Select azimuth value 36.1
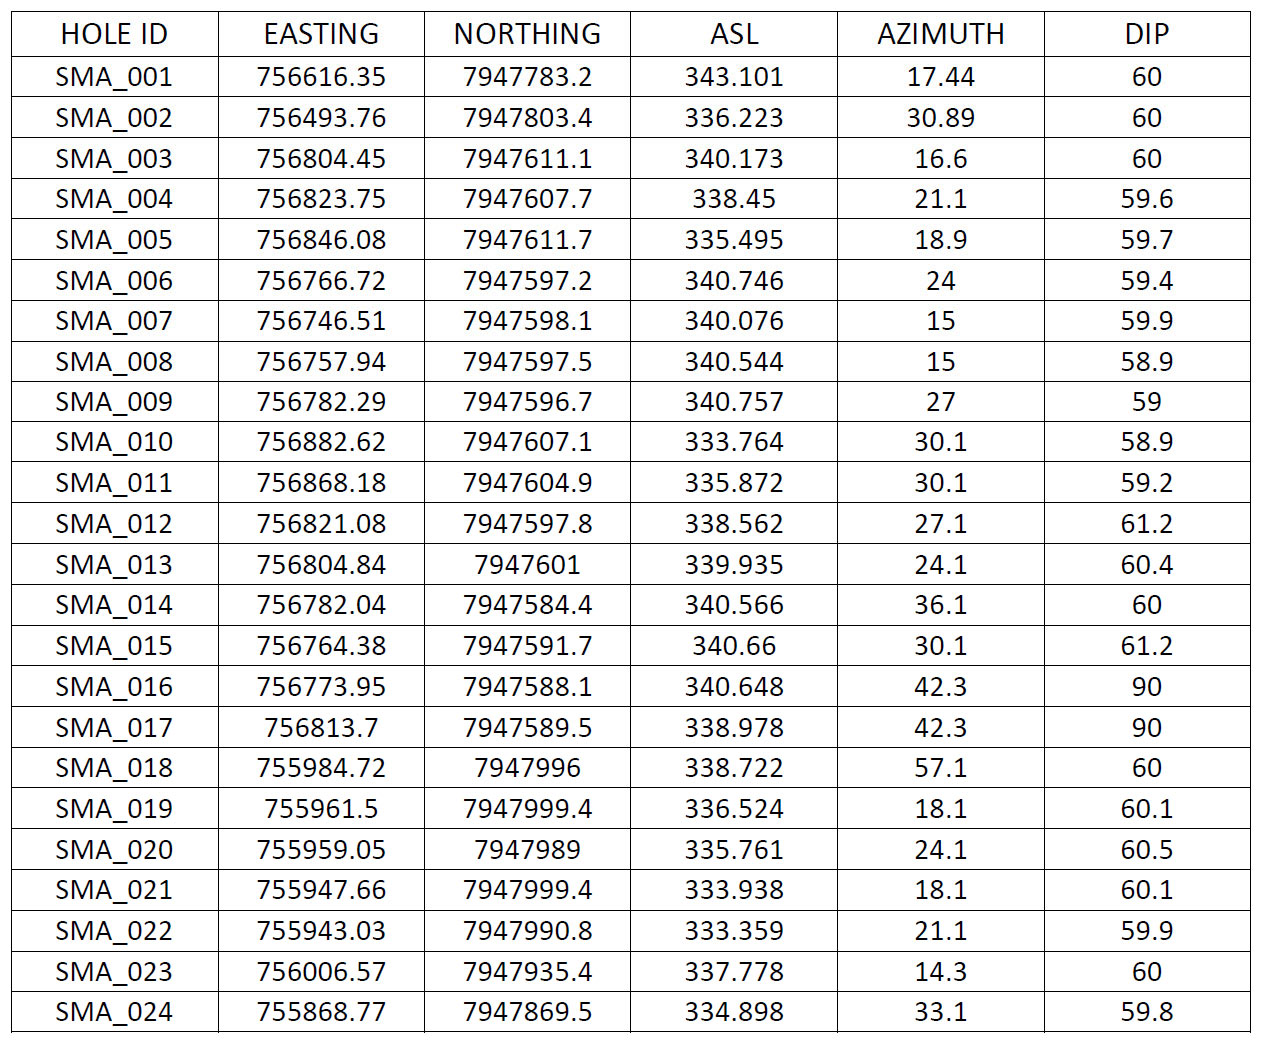Viewport: 1262px width, 1047px height. (940, 605)
